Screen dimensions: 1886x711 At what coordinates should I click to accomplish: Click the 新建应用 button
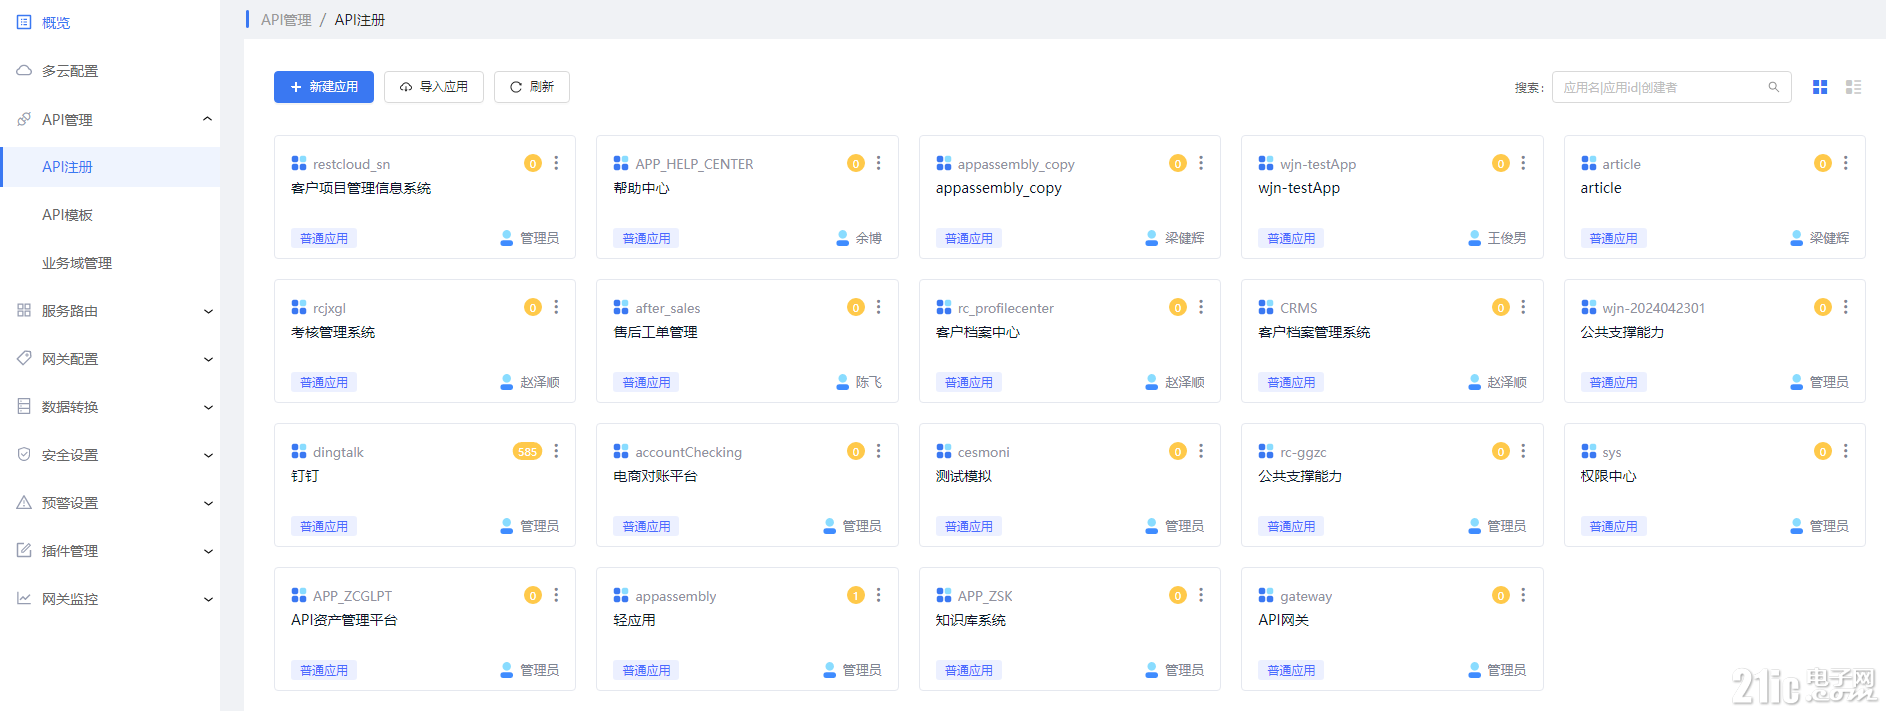point(324,87)
